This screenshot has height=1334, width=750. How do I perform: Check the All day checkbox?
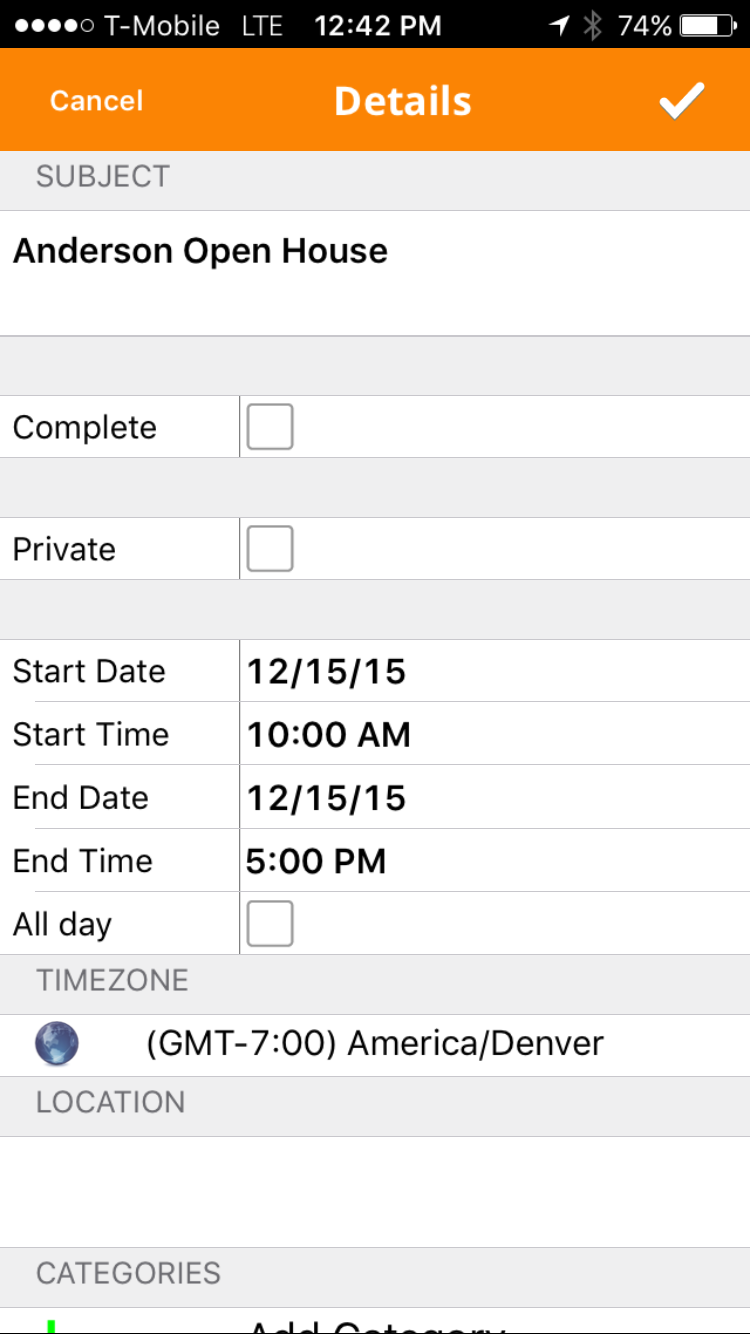[270, 923]
